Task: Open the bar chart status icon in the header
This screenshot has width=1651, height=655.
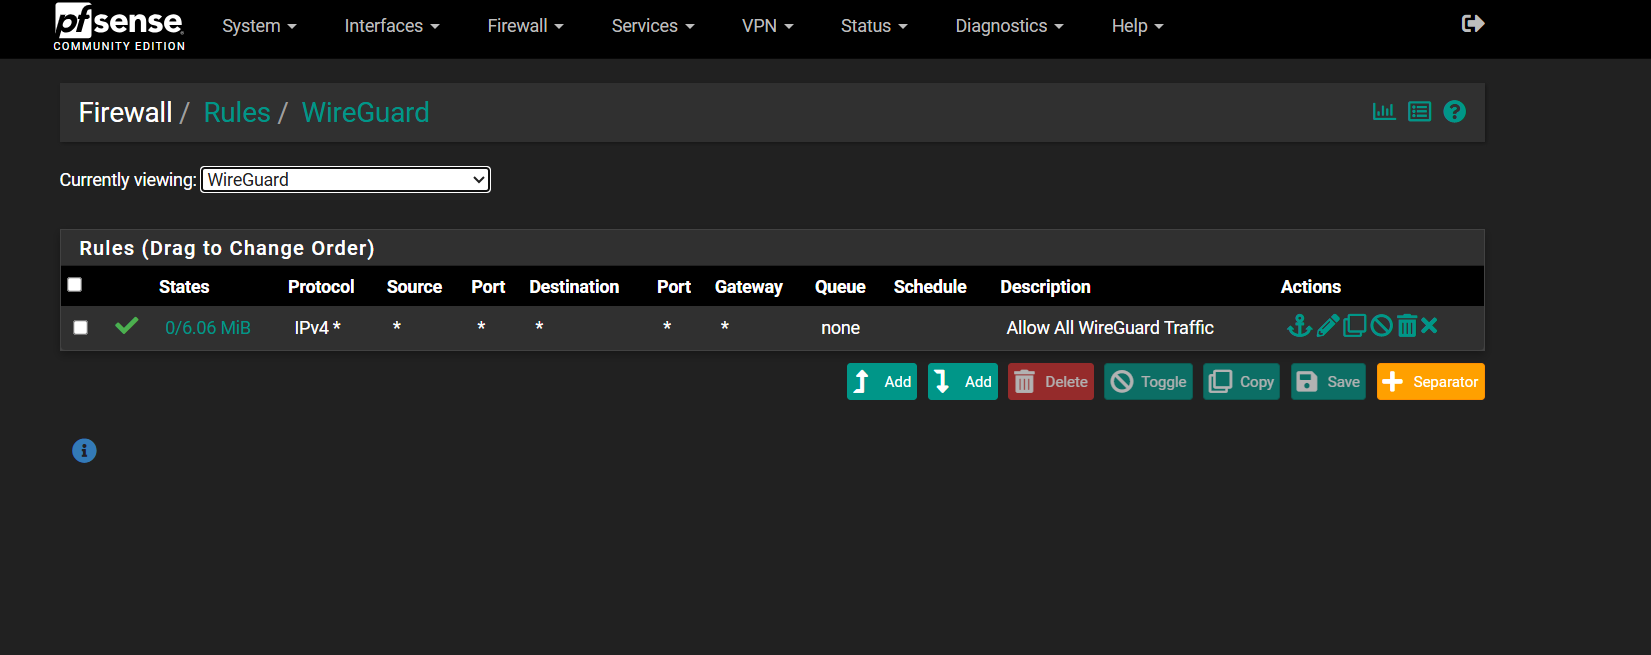Action: 1384,112
